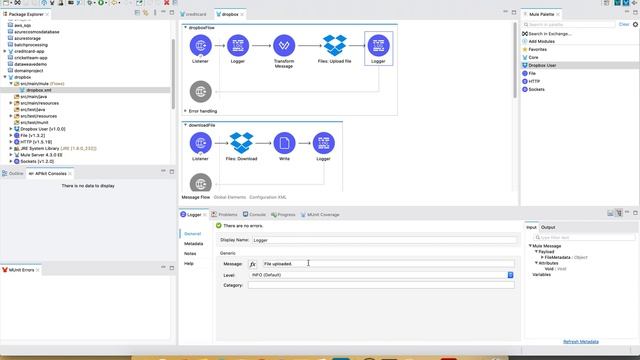Collapse the dropbox project tree
This screenshot has height=360, width=640.
[5, 77]
